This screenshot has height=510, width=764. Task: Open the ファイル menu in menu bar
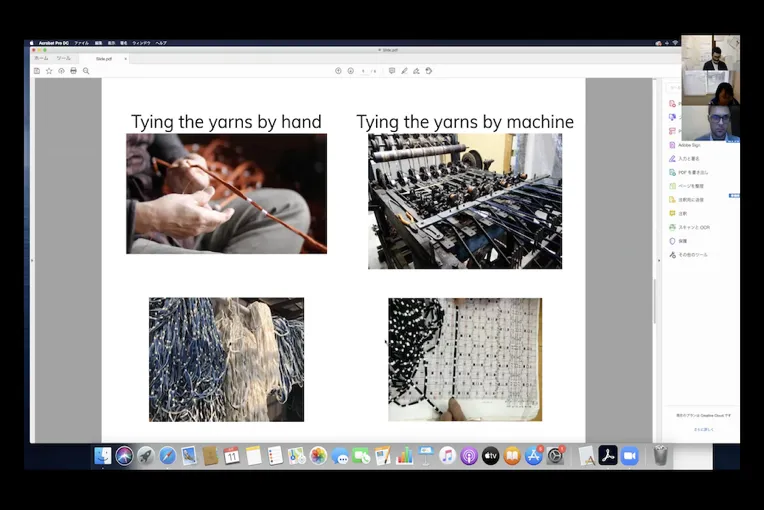pos(81,43)
